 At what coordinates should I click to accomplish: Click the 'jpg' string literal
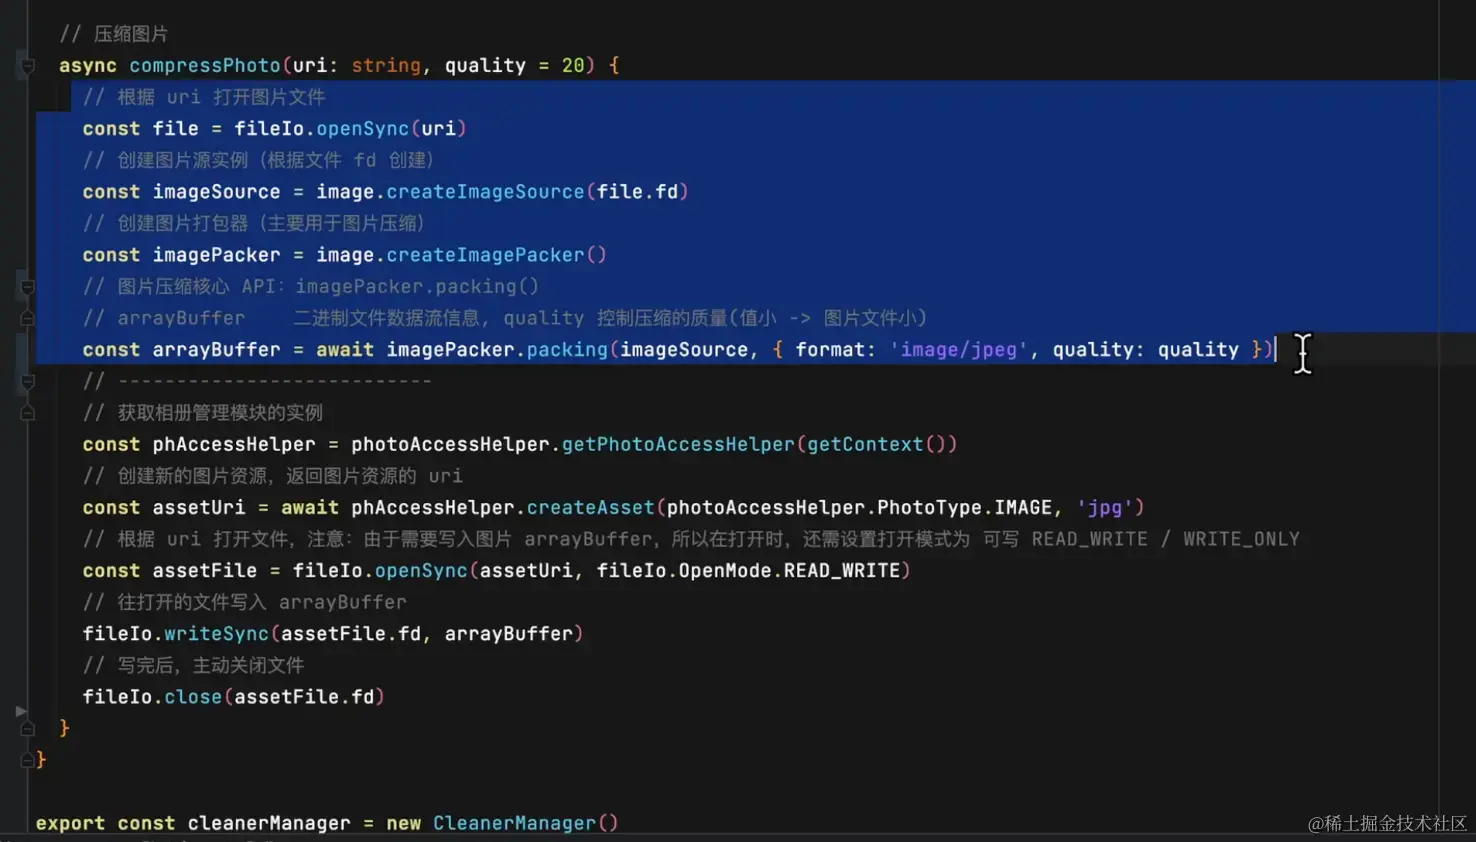tap(1105, 508)
